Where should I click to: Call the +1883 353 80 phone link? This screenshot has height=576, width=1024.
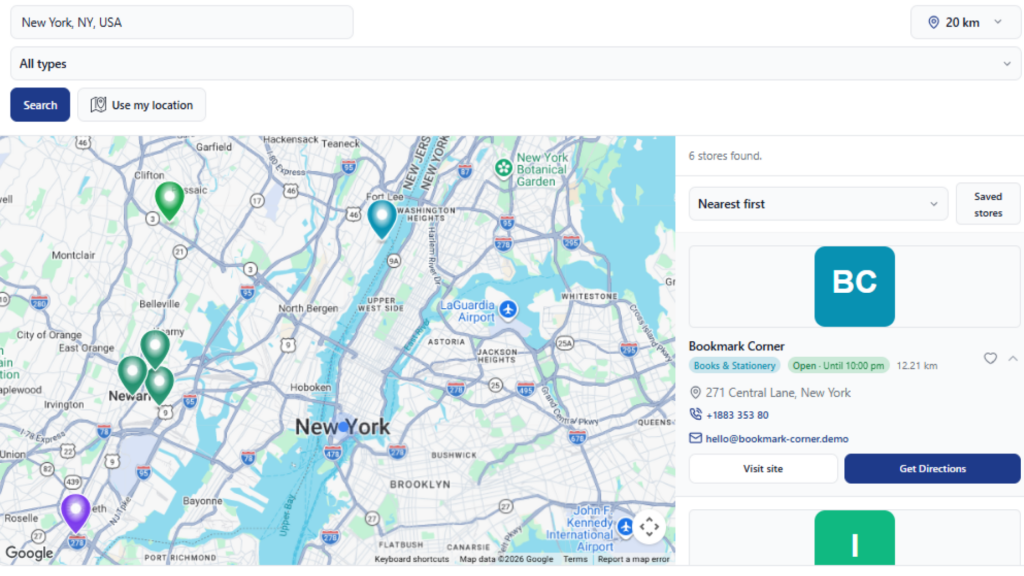[737, 415]
